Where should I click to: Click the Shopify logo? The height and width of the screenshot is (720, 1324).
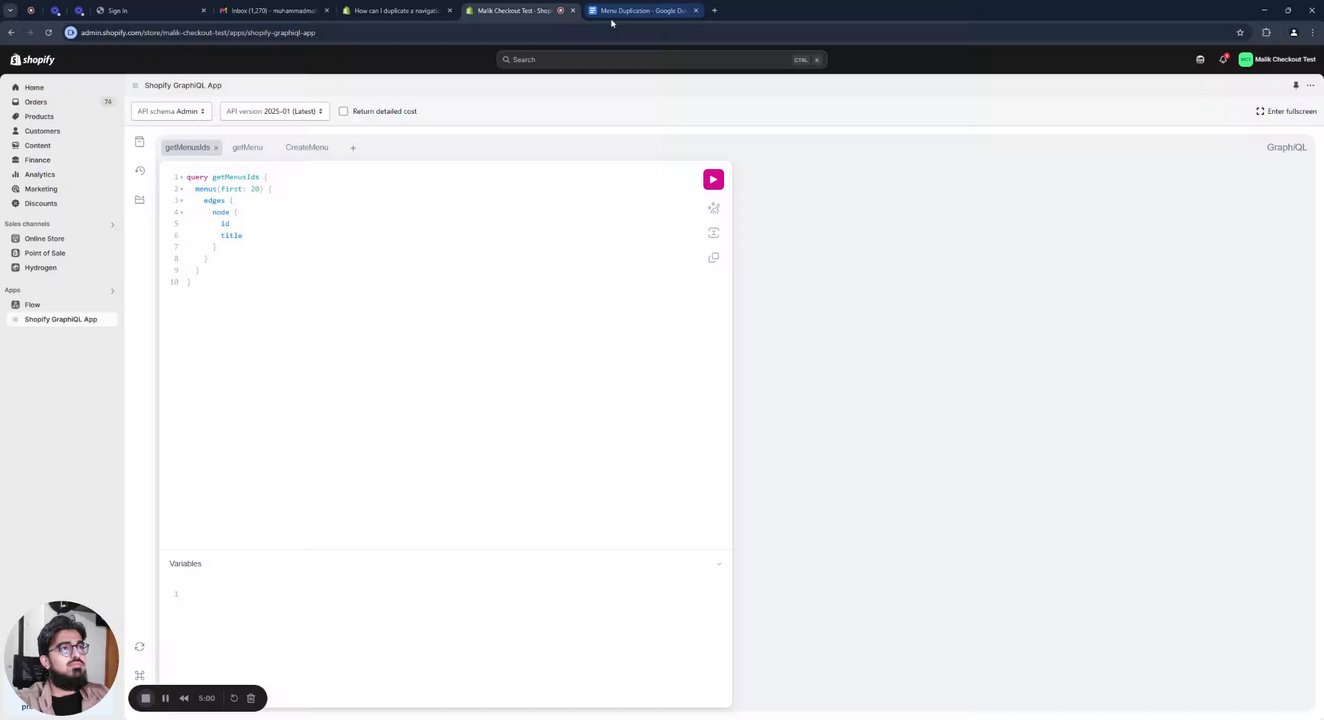pos(32,59)
